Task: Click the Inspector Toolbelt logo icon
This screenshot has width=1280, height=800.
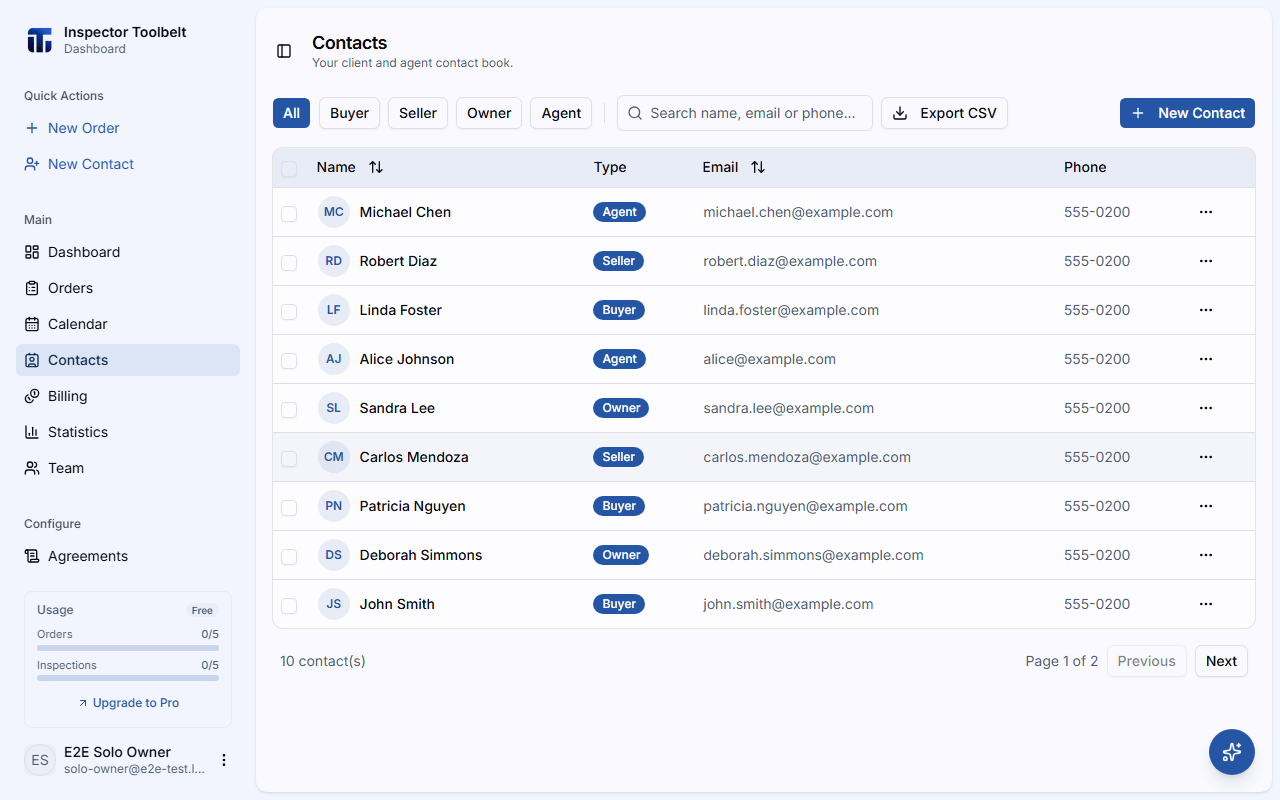Action: pos(39,40)
